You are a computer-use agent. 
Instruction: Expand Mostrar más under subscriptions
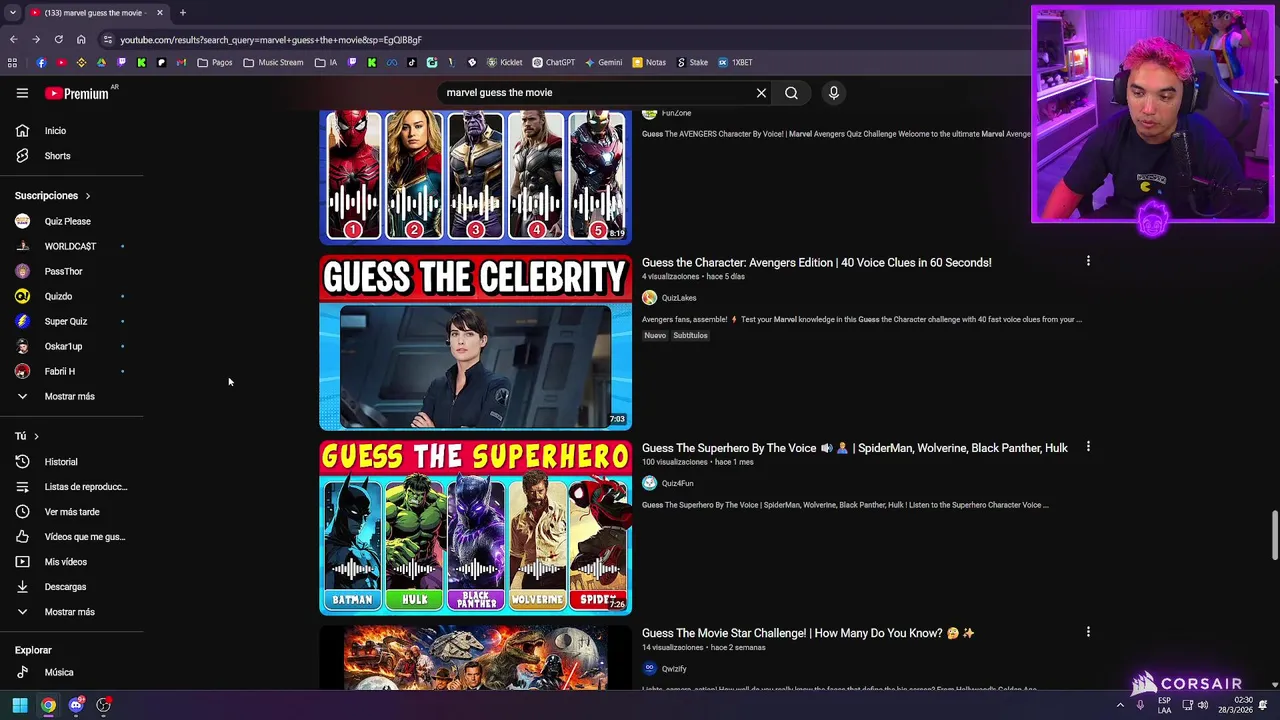[x=70, y=396]
